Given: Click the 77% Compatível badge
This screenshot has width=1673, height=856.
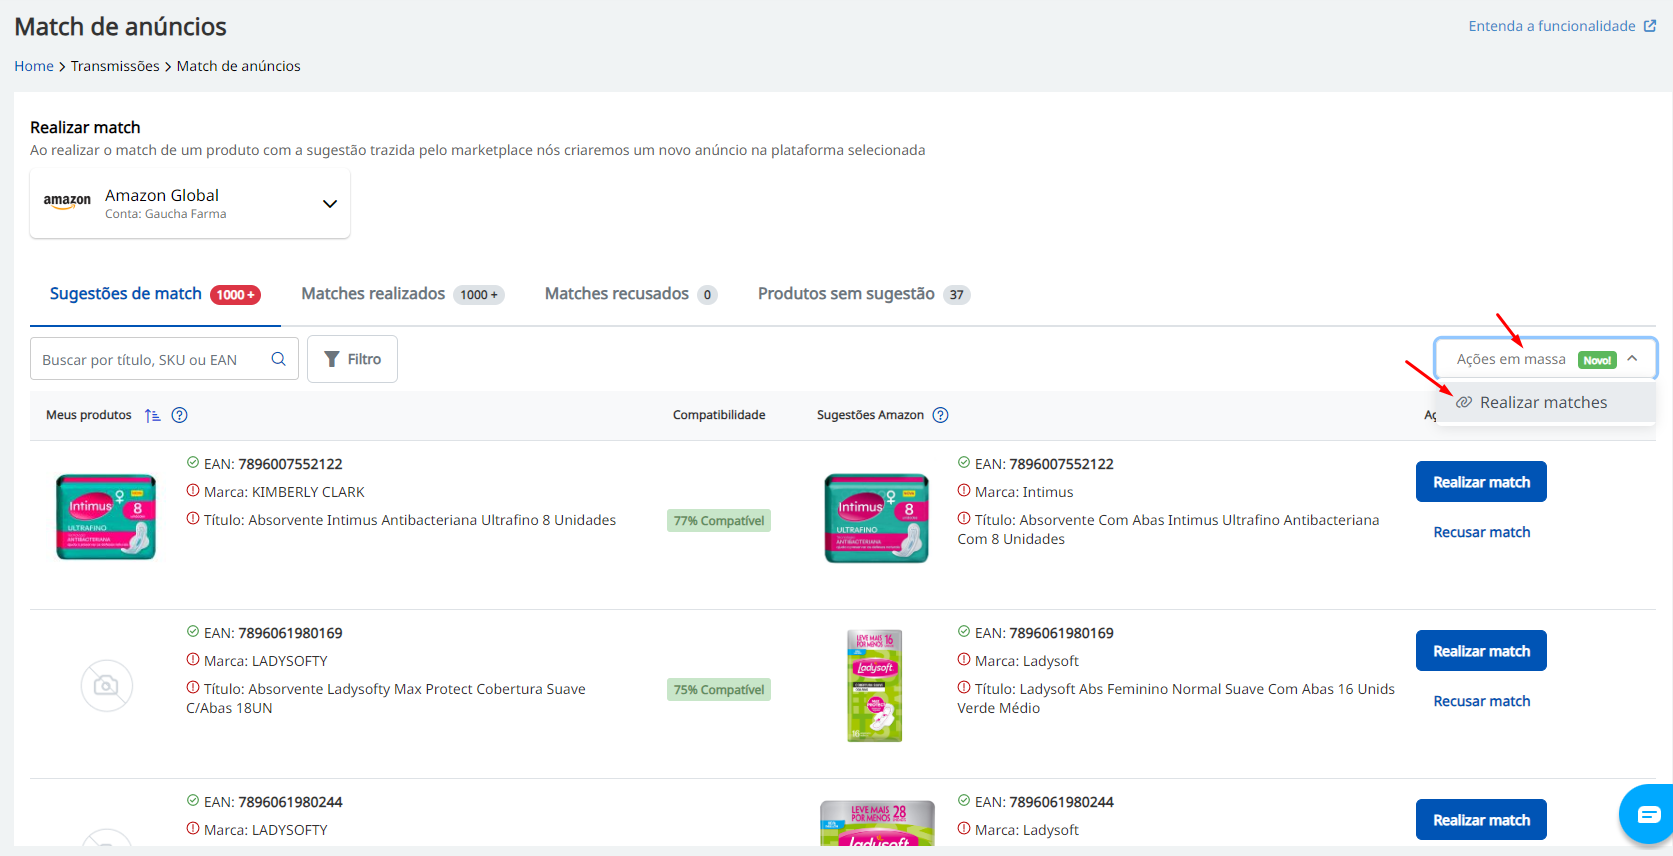Looking at the screenshot, I should 719,520.
